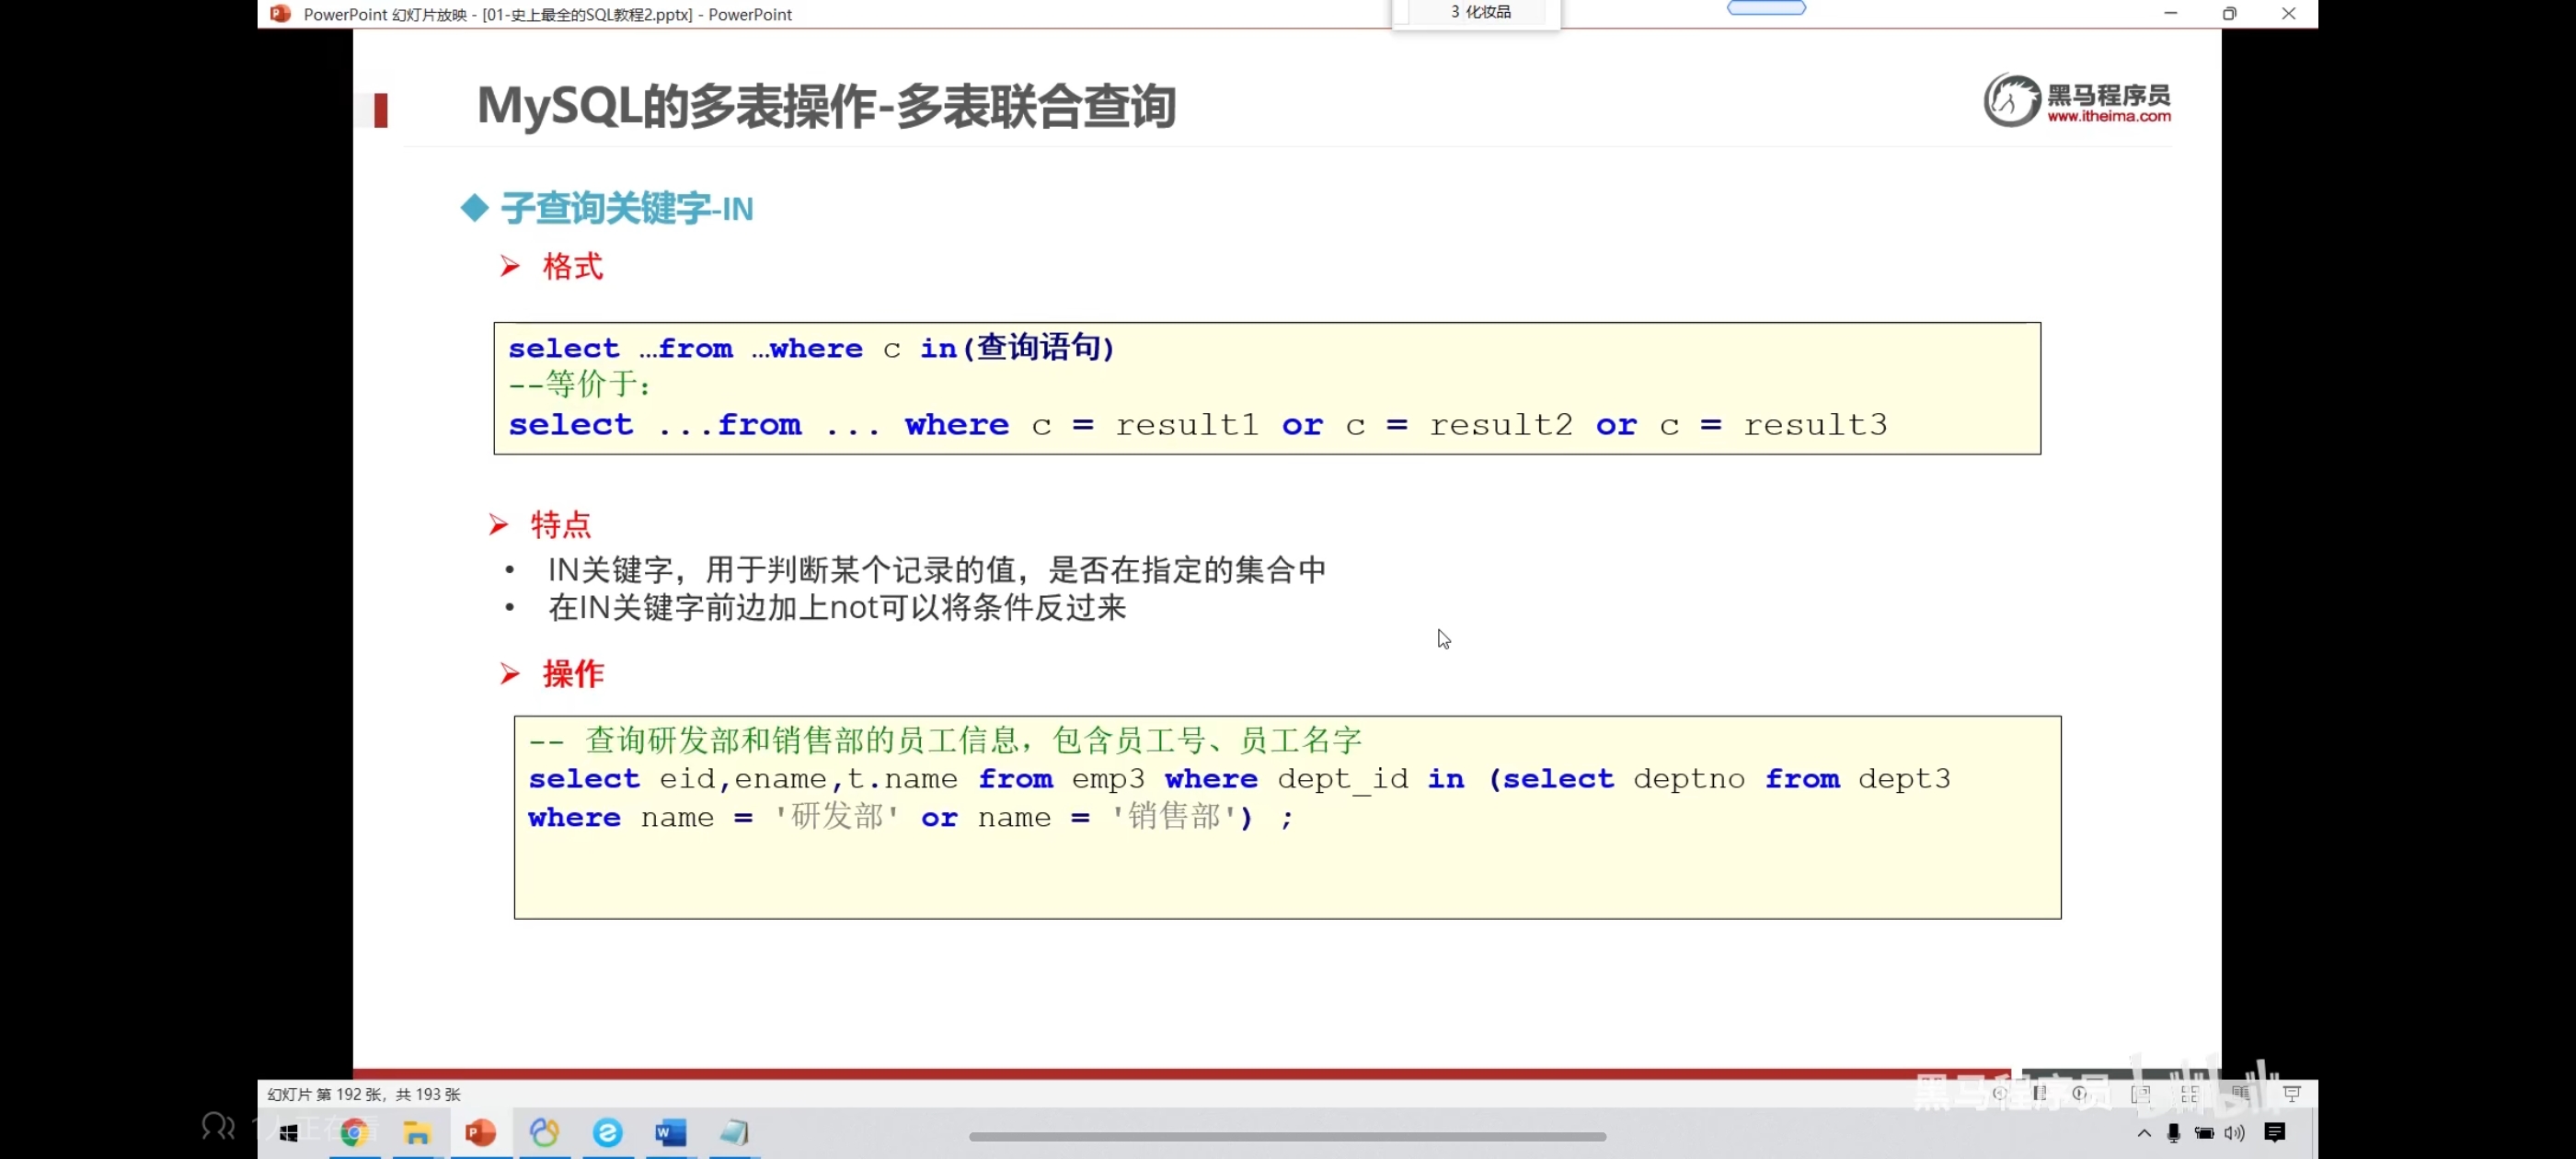
Task: Switch to Reading view icon
Action: 2240,1093
